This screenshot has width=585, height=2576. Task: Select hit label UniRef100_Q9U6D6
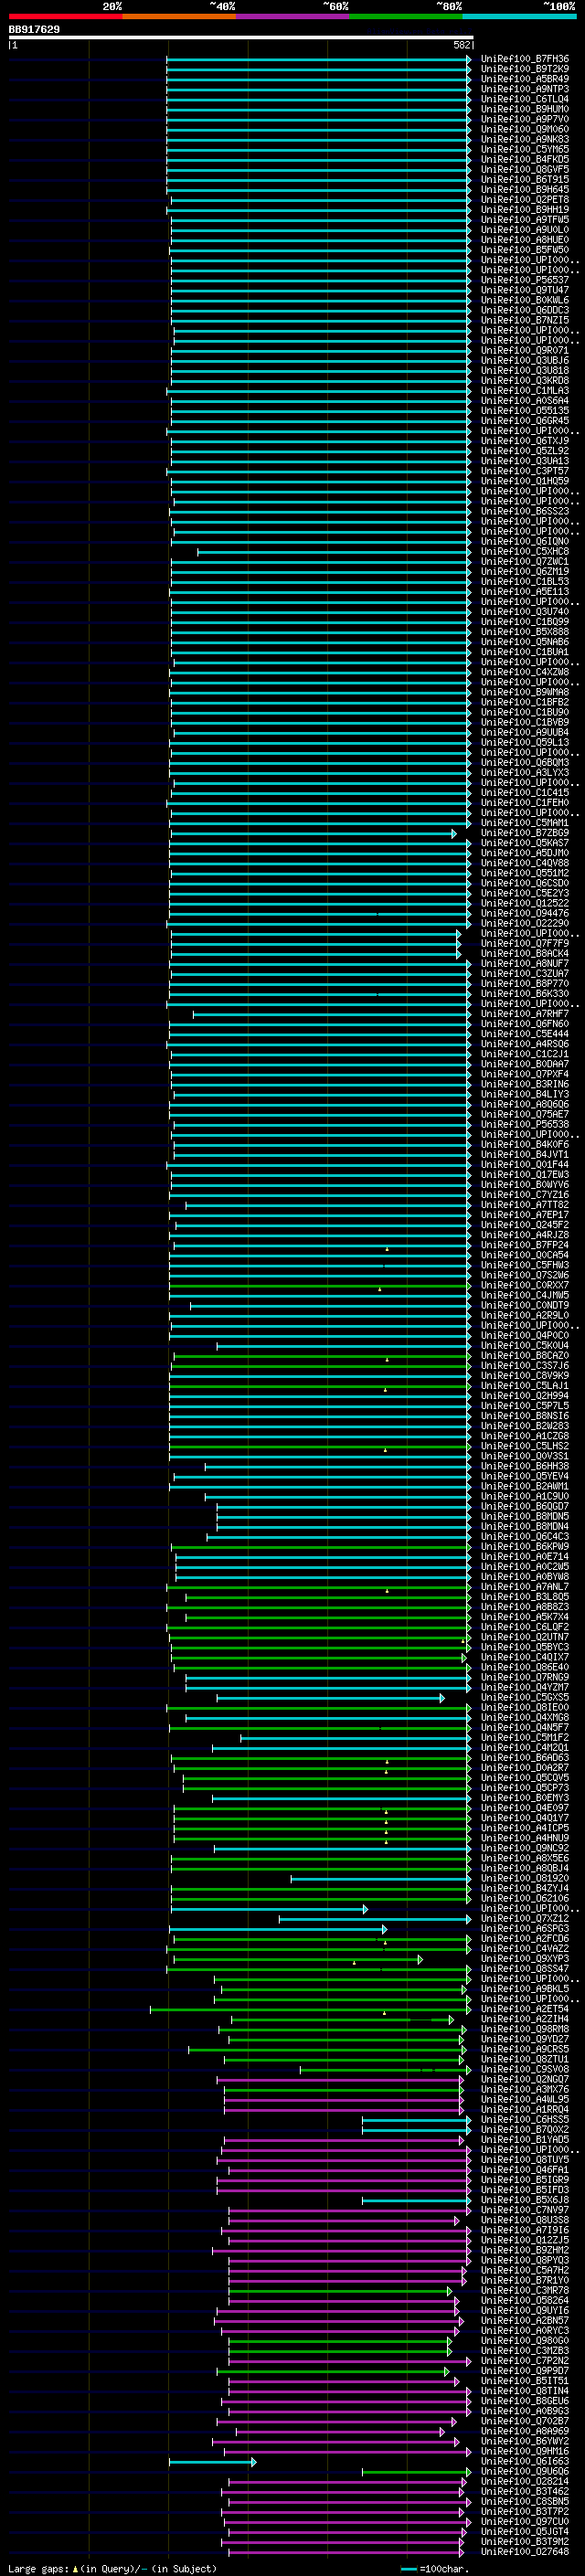[525, 2472]
